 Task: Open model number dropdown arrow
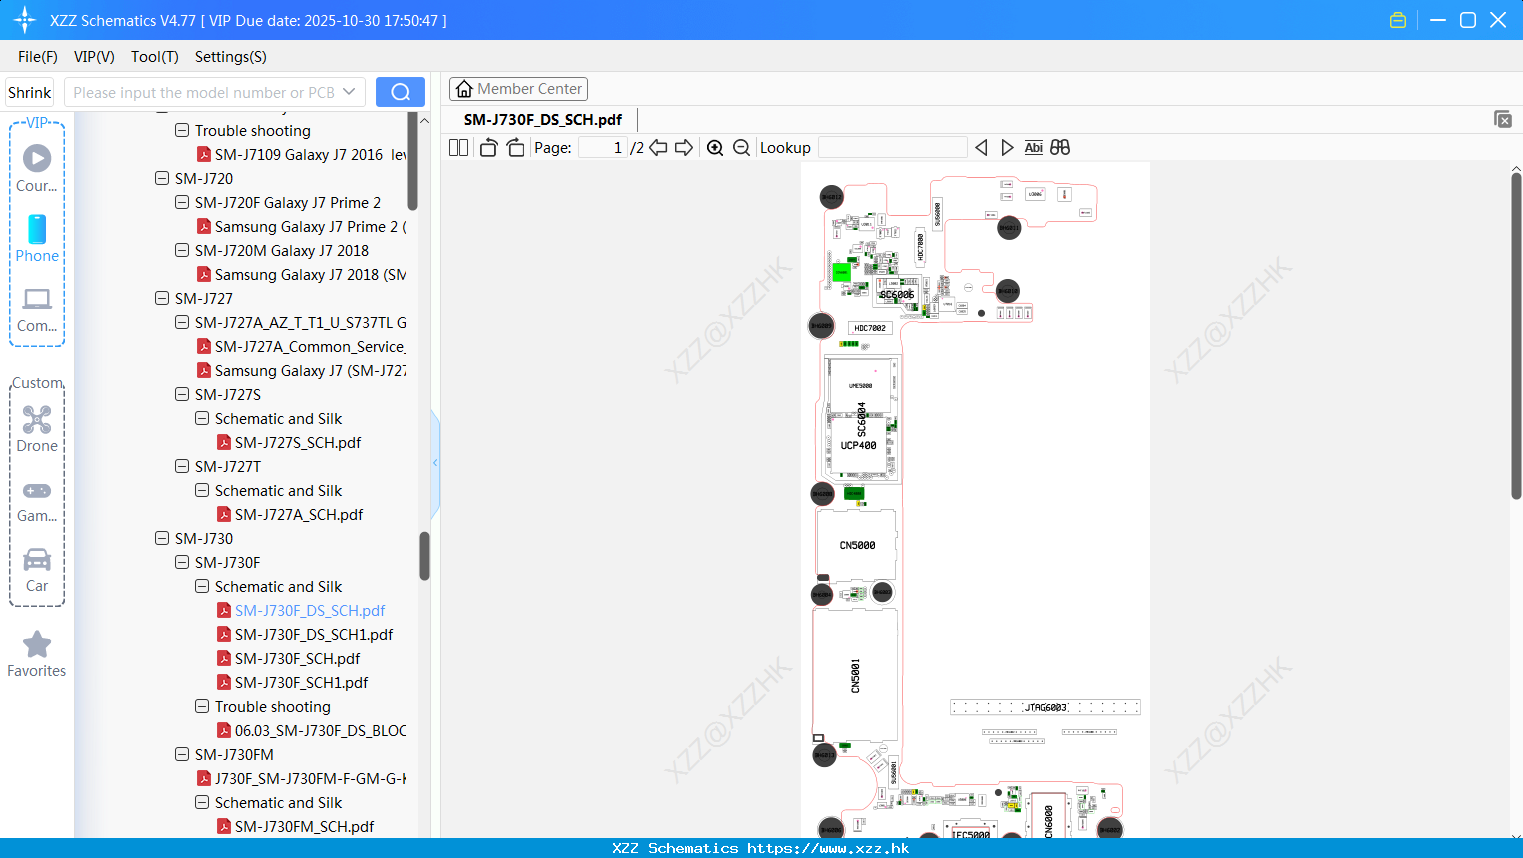point(349,92)
